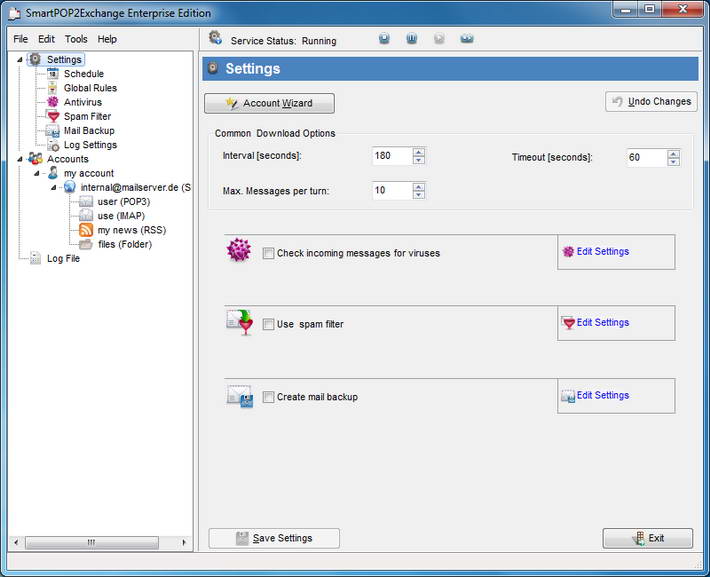This screenshot has width=710, height=577.
Task: Select Global Rules in the tree
Action: (x=90, y=88)
